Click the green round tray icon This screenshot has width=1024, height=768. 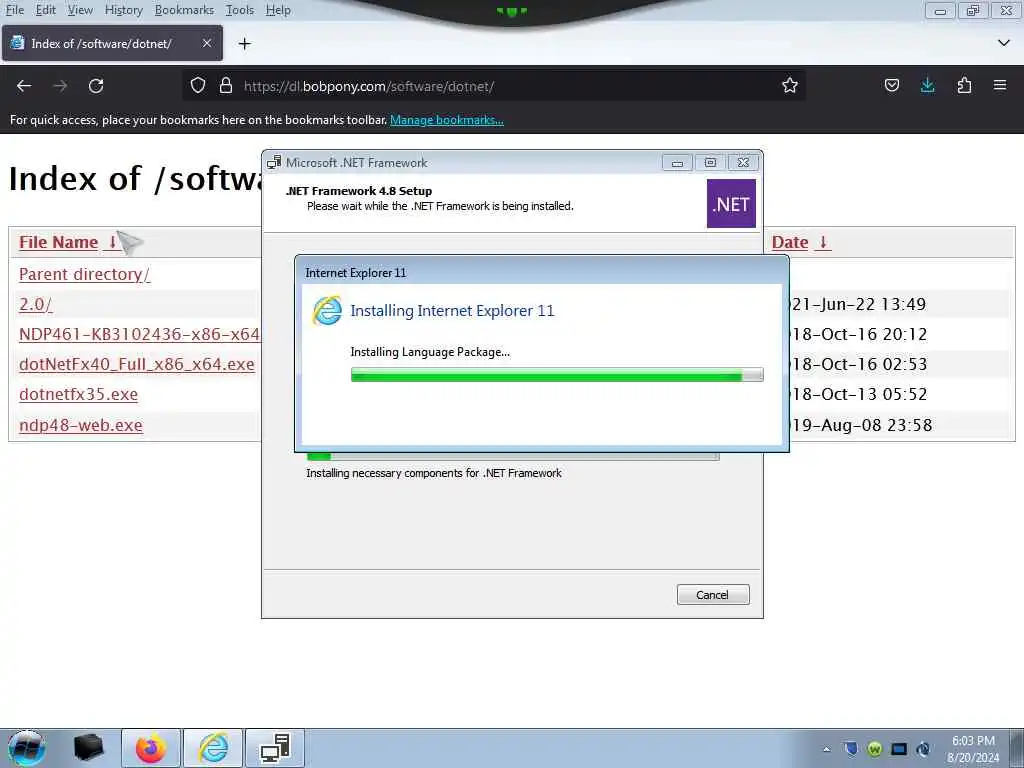pyautogui.click(x=874, y=749)
